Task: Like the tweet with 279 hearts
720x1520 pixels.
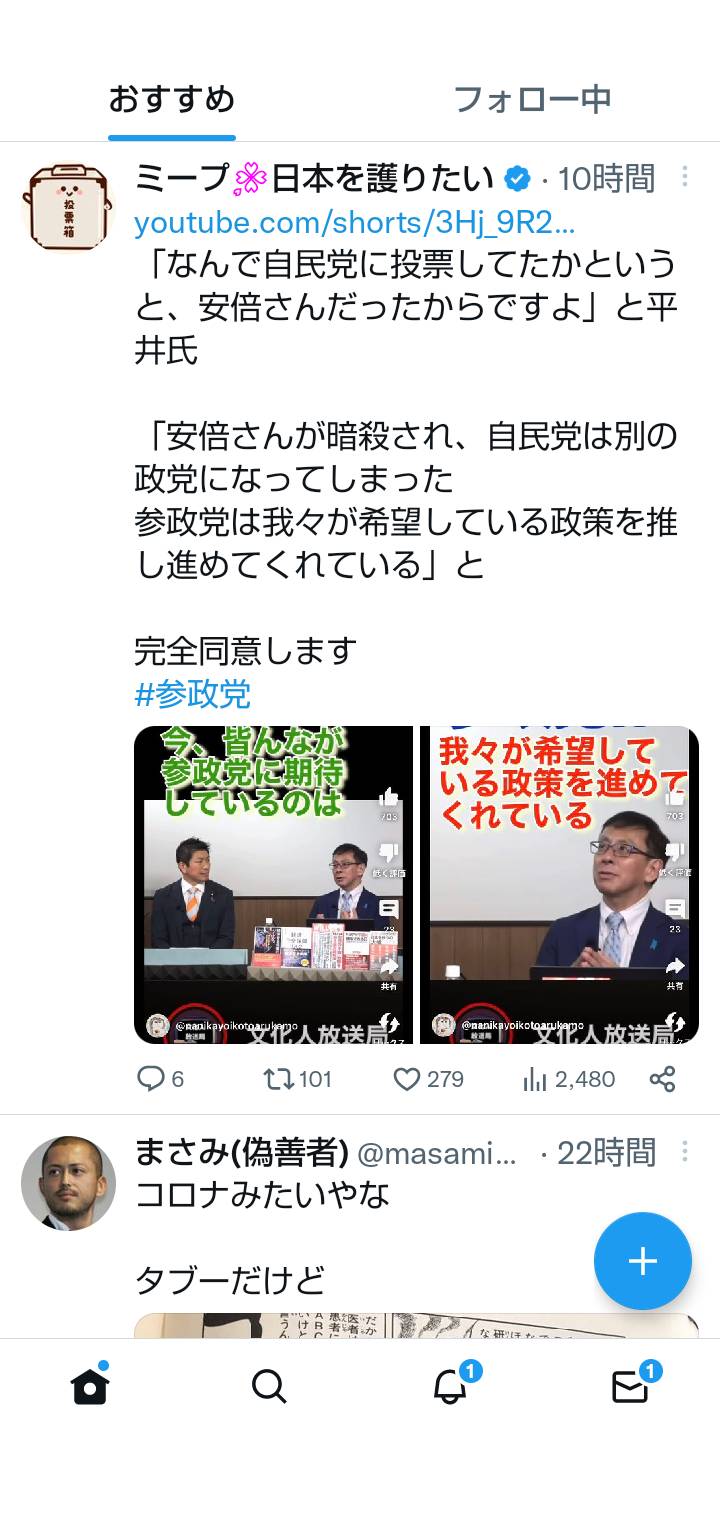Action: (406, 1079)
